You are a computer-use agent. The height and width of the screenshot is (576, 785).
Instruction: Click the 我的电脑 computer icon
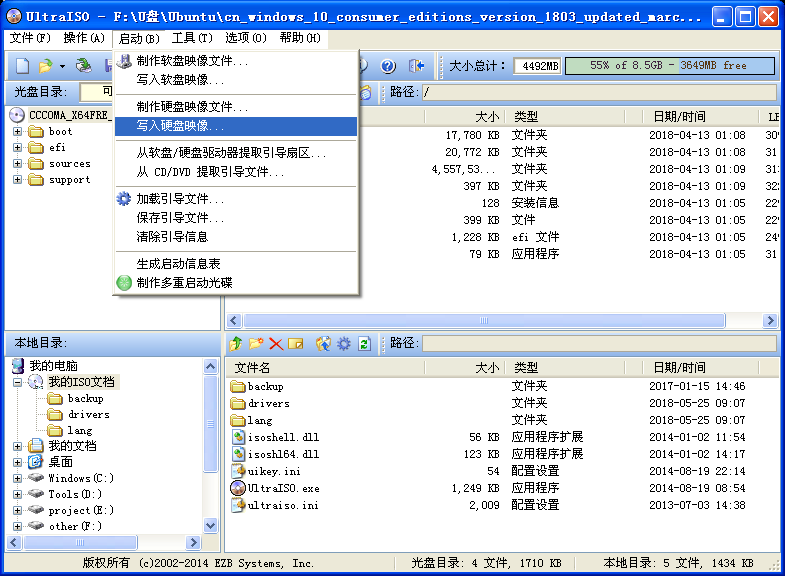pyautogui.click(x=18, y=366)
